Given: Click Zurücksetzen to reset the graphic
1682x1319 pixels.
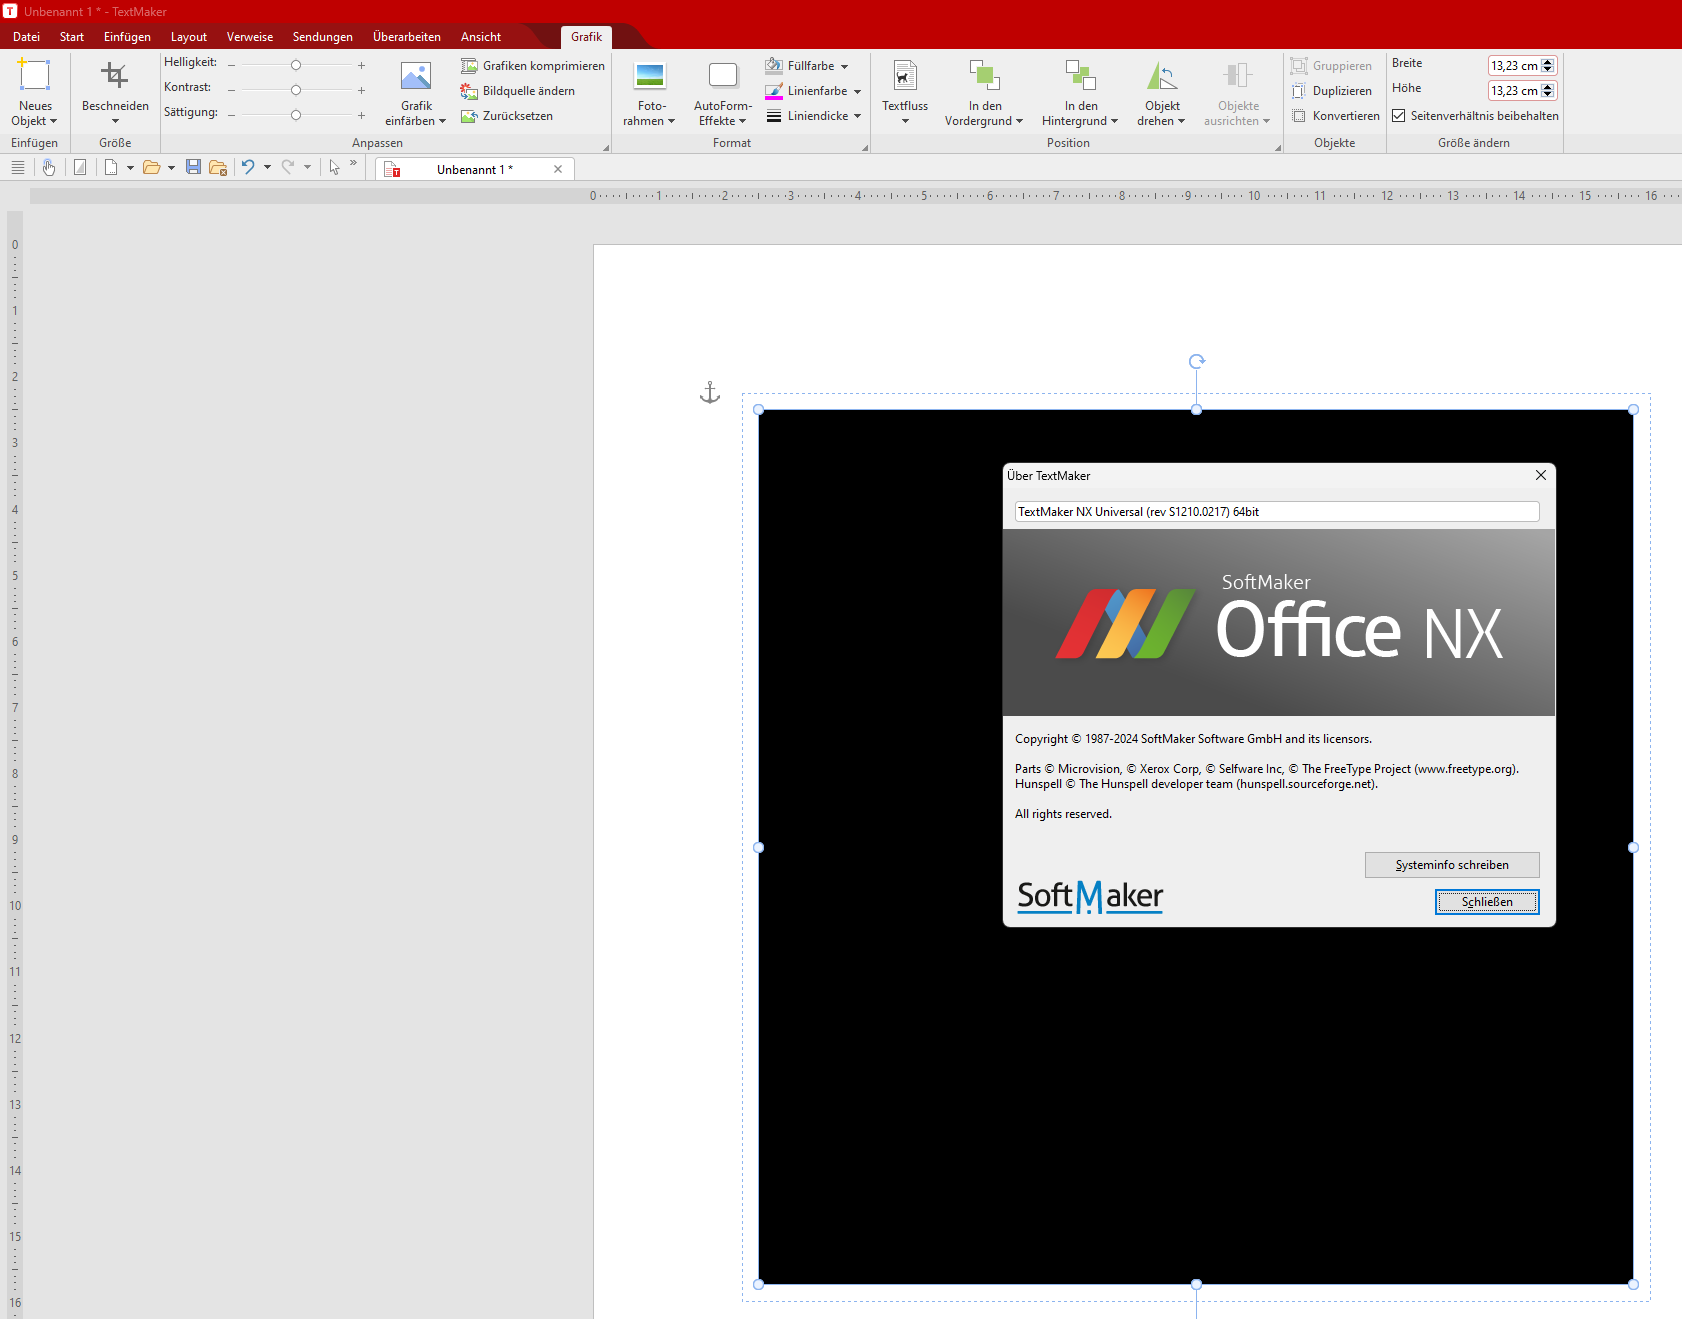Looking at the screenshot, I should coord(507,116).
